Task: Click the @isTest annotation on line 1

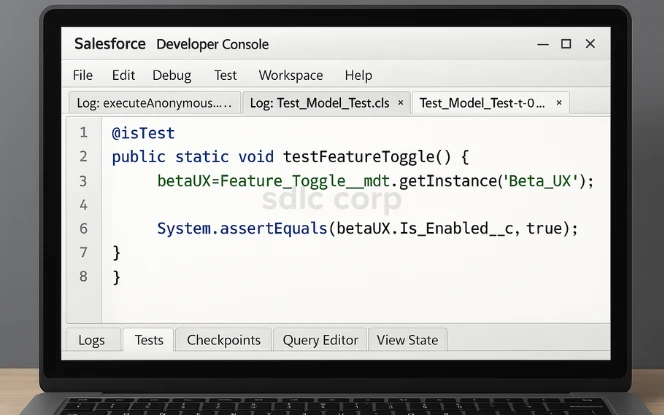Action: click(x=143, y=133)
